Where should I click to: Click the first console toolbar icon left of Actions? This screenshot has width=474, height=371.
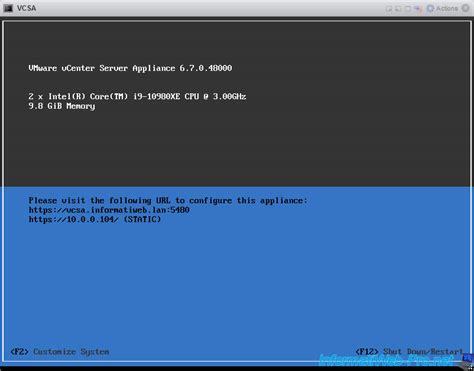click(389, 9)
